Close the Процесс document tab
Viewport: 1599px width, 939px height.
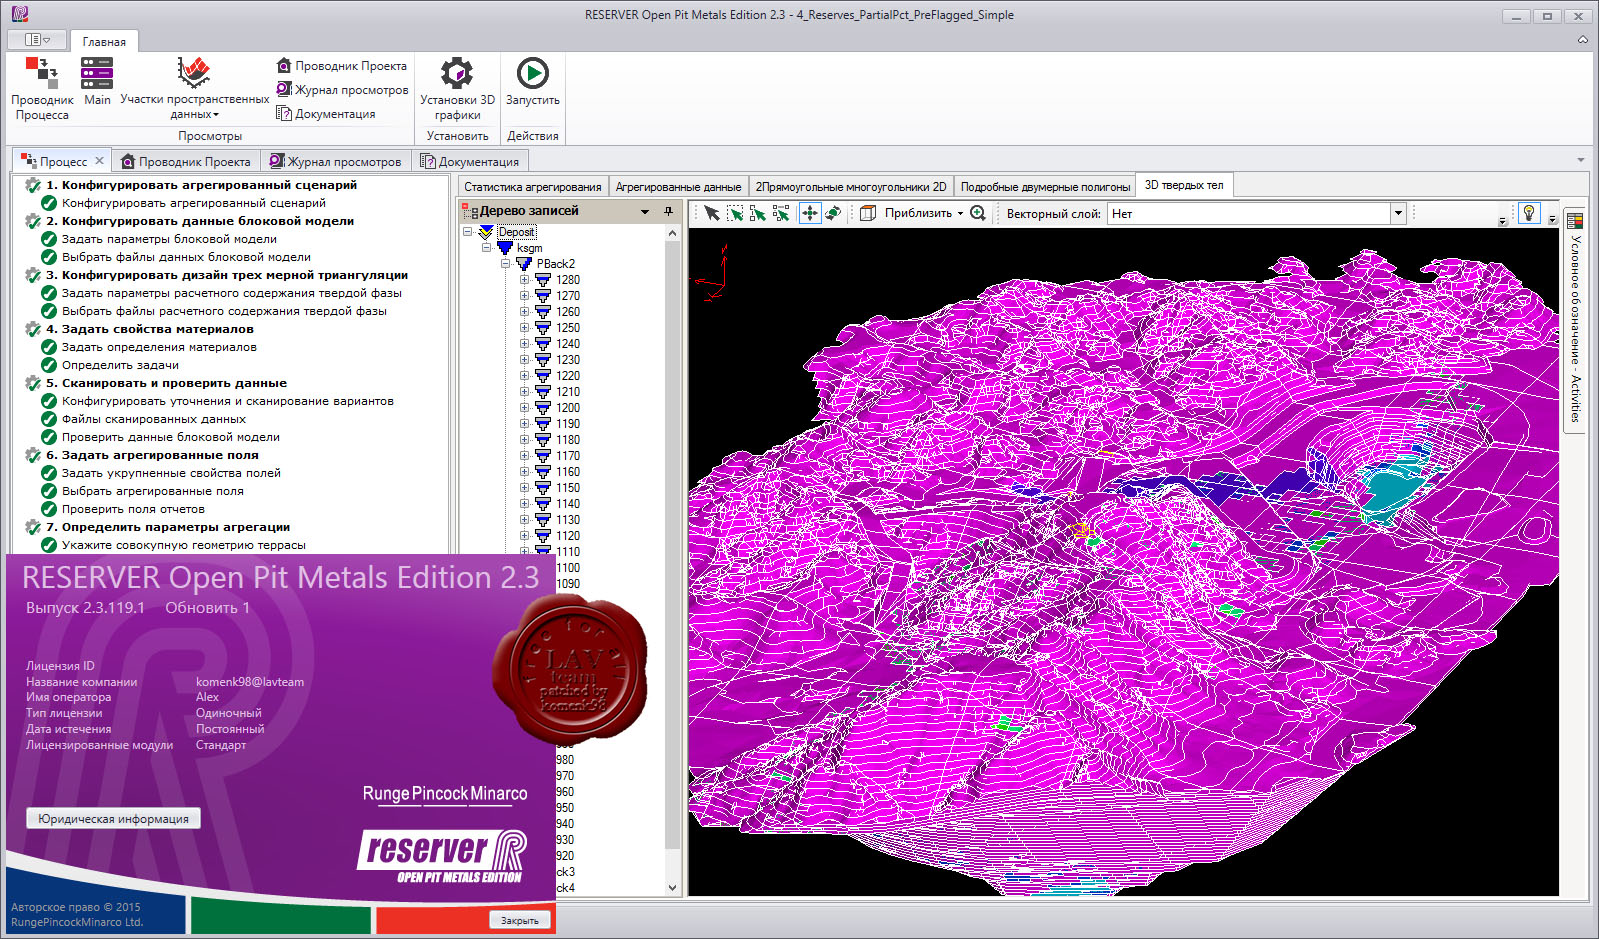[x=99, y=161]
